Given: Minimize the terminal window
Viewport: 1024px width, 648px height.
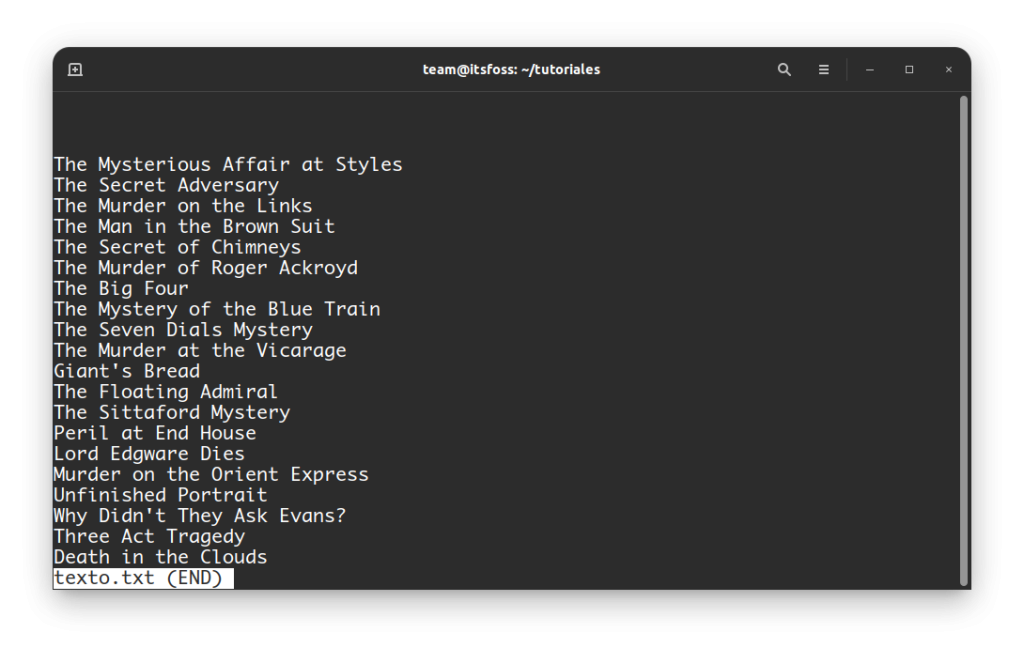Looking at the screenshot, I should pyautogui.click(x=869, y=69).
